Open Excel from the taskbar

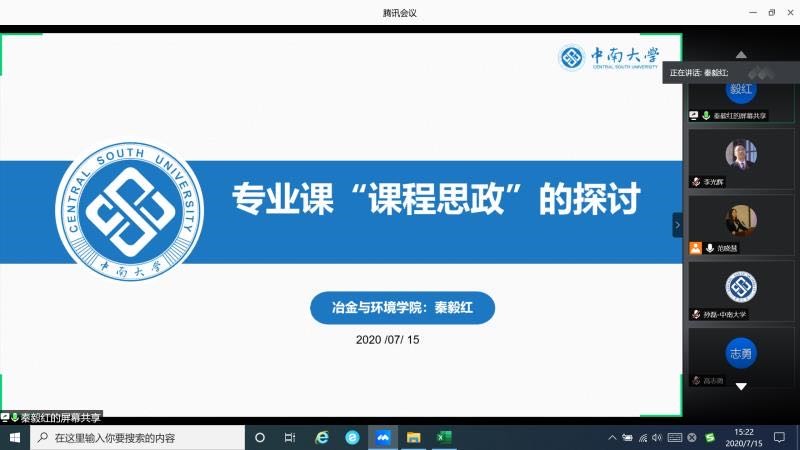coord(444,438)
